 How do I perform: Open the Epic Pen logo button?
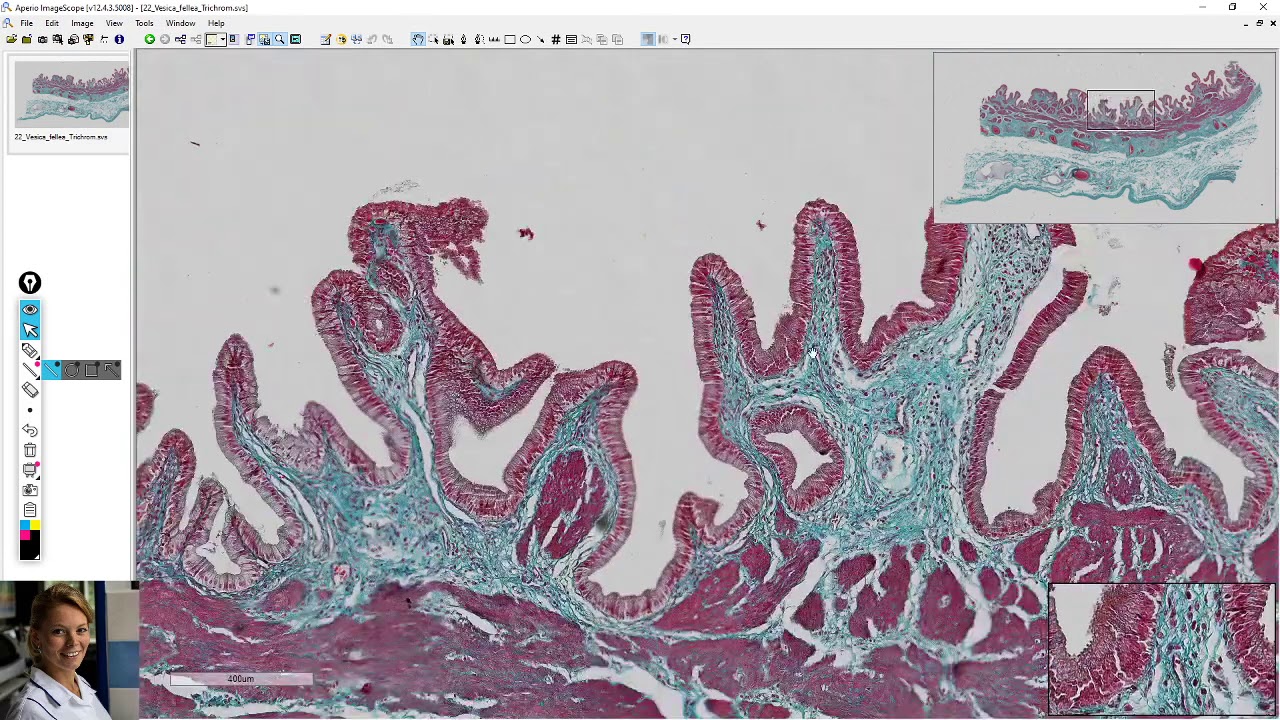tap(30, 283)
